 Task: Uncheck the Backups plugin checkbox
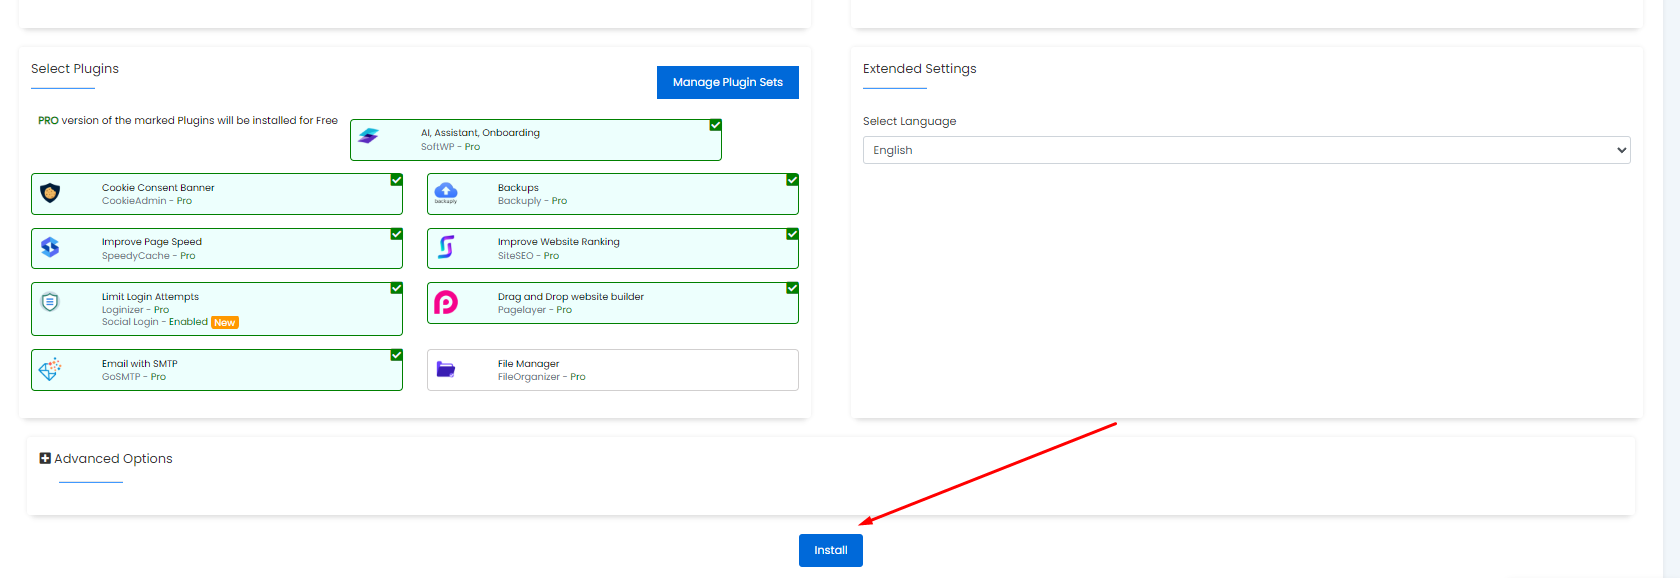pos(792,180)
